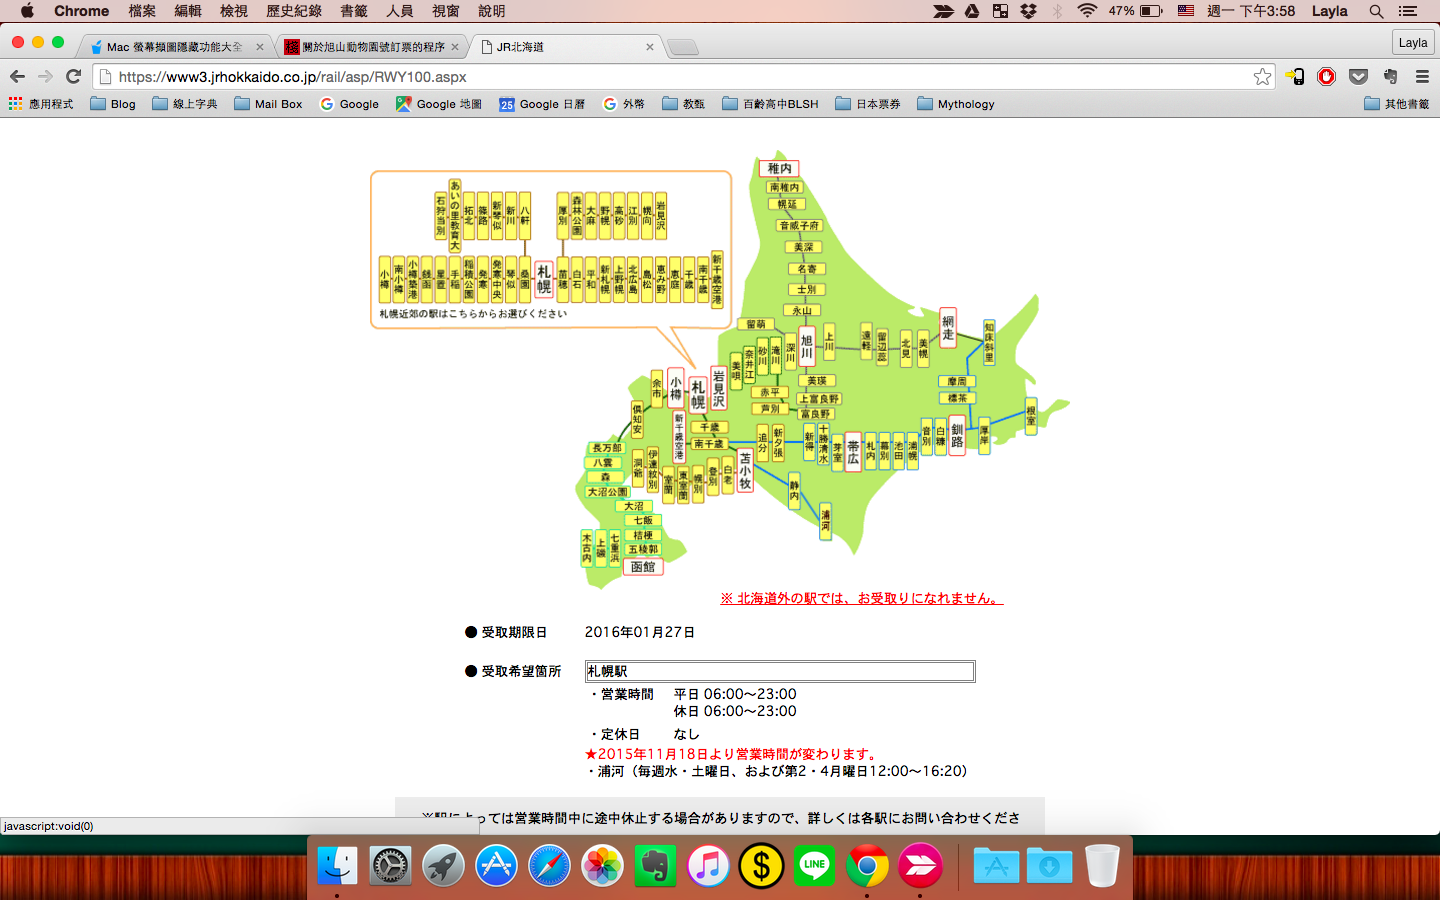The image size is (1440, 900).
Task: Open the Google 日曆 bookmark
Action: click(542, 104)
